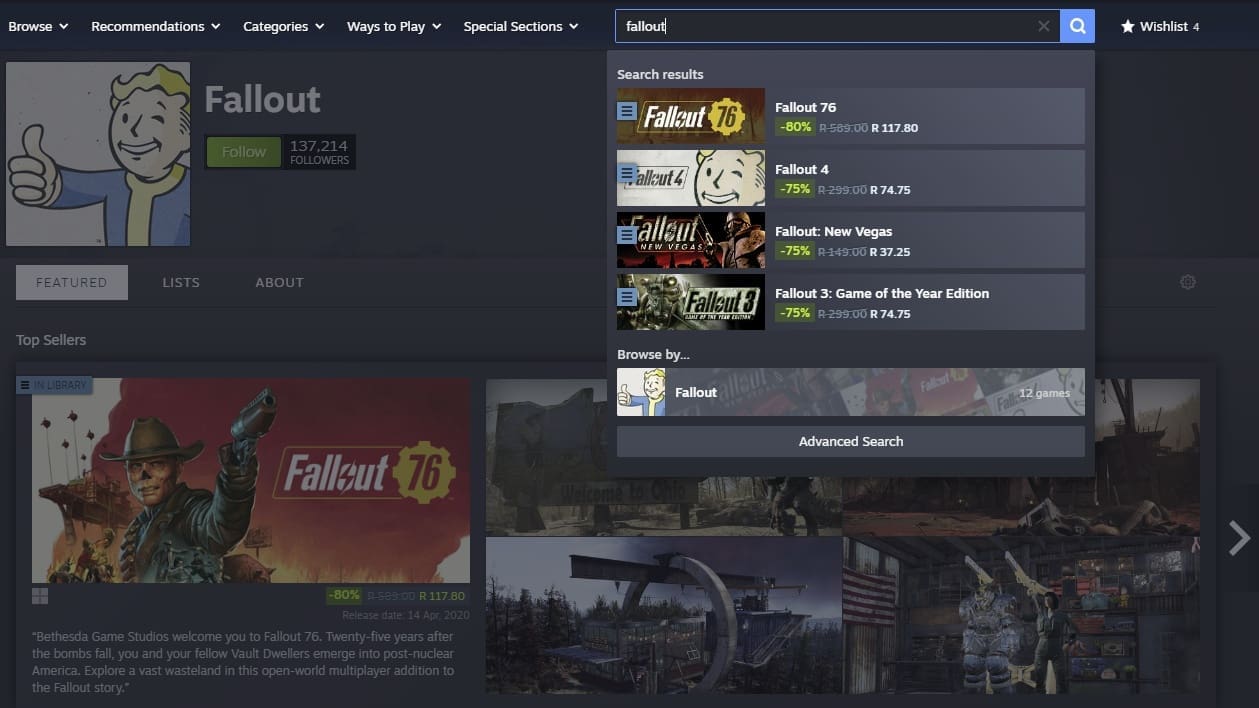Click the library list icon on Fallout 4 result
Viewport: 1259px width, 708px height.
[x=626, y=173]
